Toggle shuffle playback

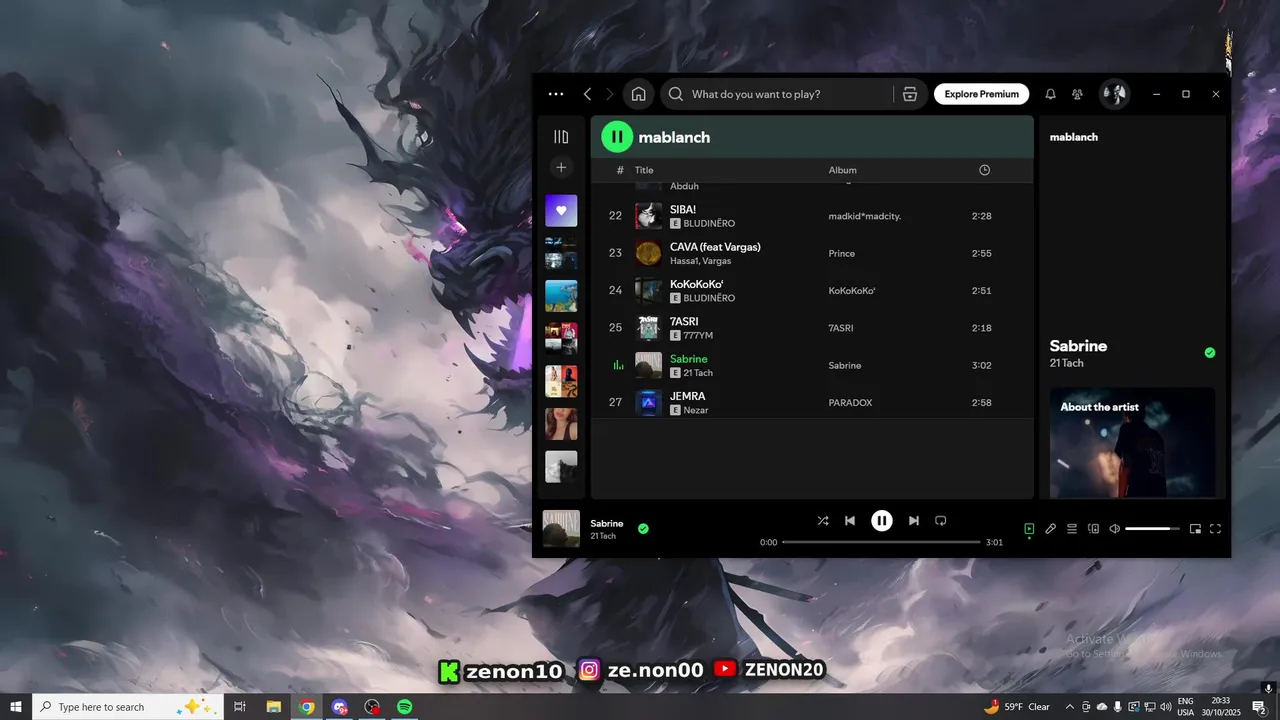pyautogui.click(x=822, y=521)
